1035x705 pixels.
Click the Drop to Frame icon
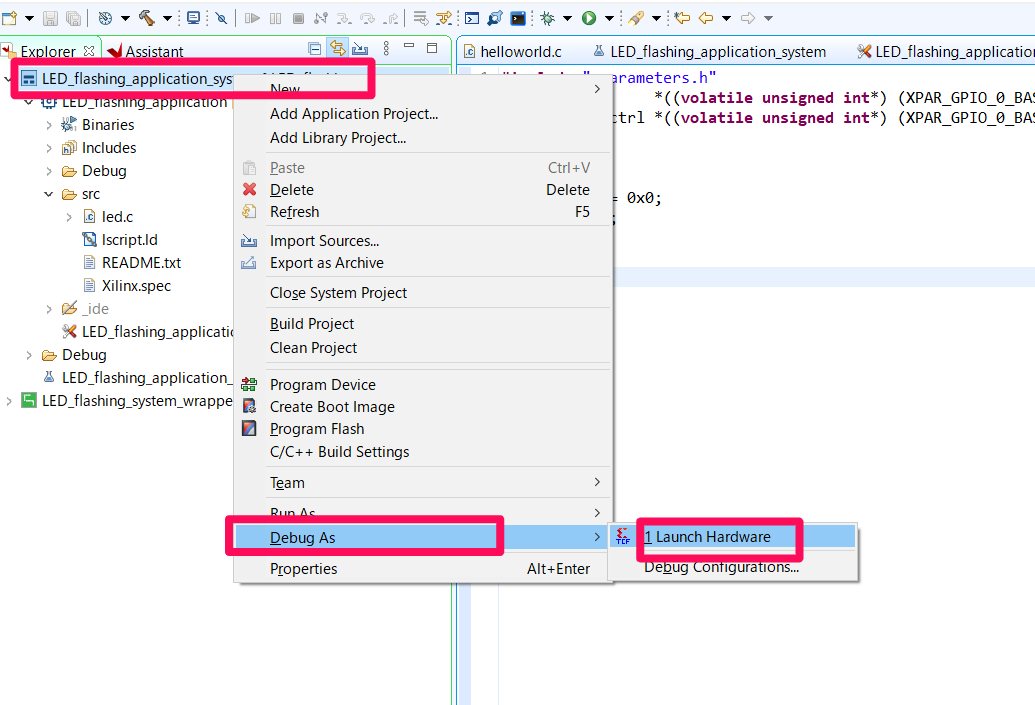(421, 18)
